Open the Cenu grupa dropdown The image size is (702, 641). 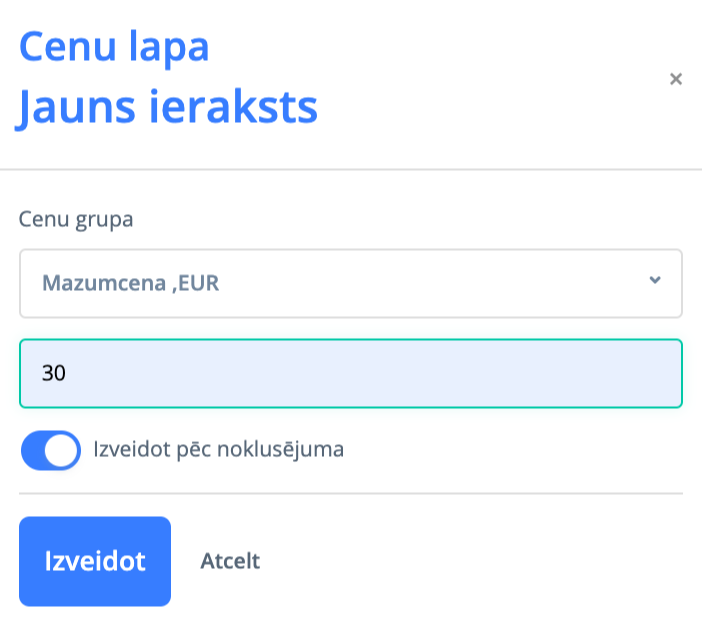click(x=350, y=283)
